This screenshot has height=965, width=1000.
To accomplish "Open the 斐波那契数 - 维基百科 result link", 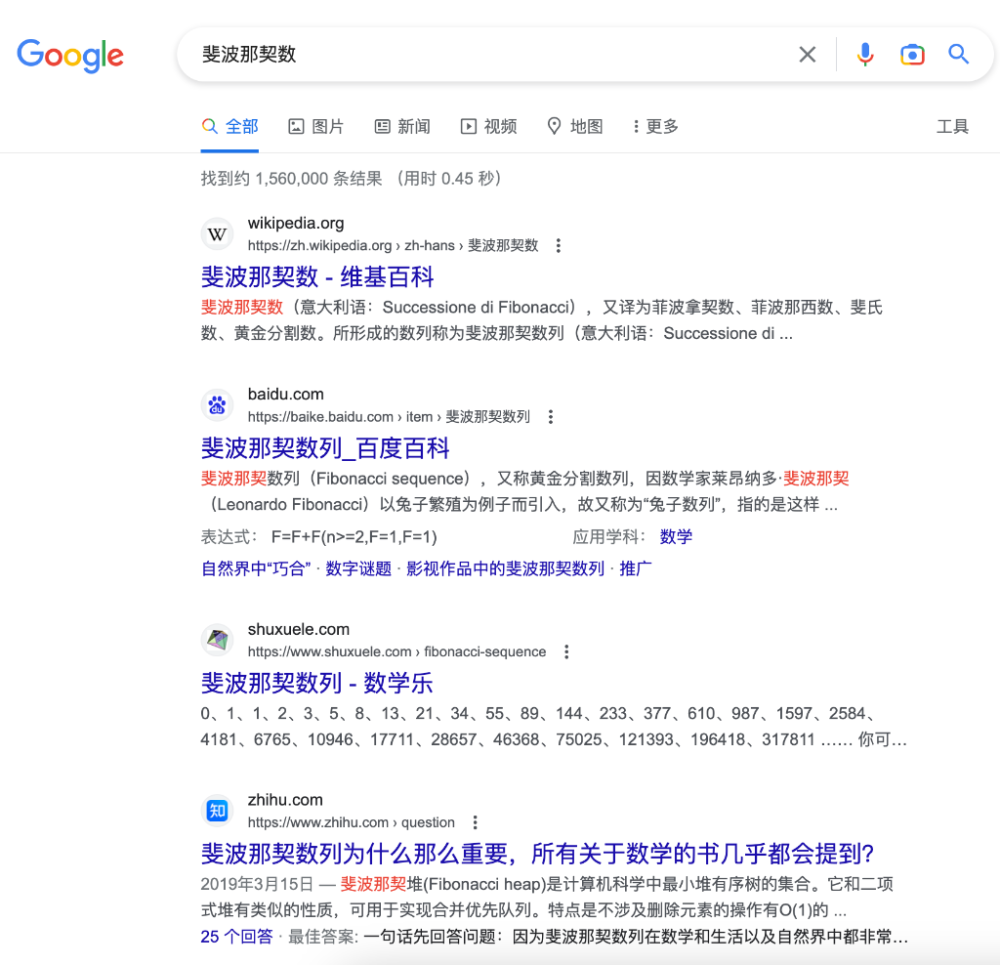I will pyautogui.click(x=316, y=277).
